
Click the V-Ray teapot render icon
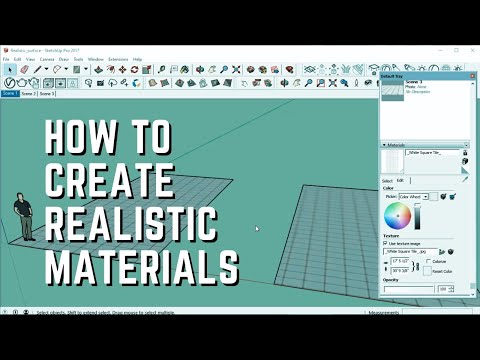(22, 83)
